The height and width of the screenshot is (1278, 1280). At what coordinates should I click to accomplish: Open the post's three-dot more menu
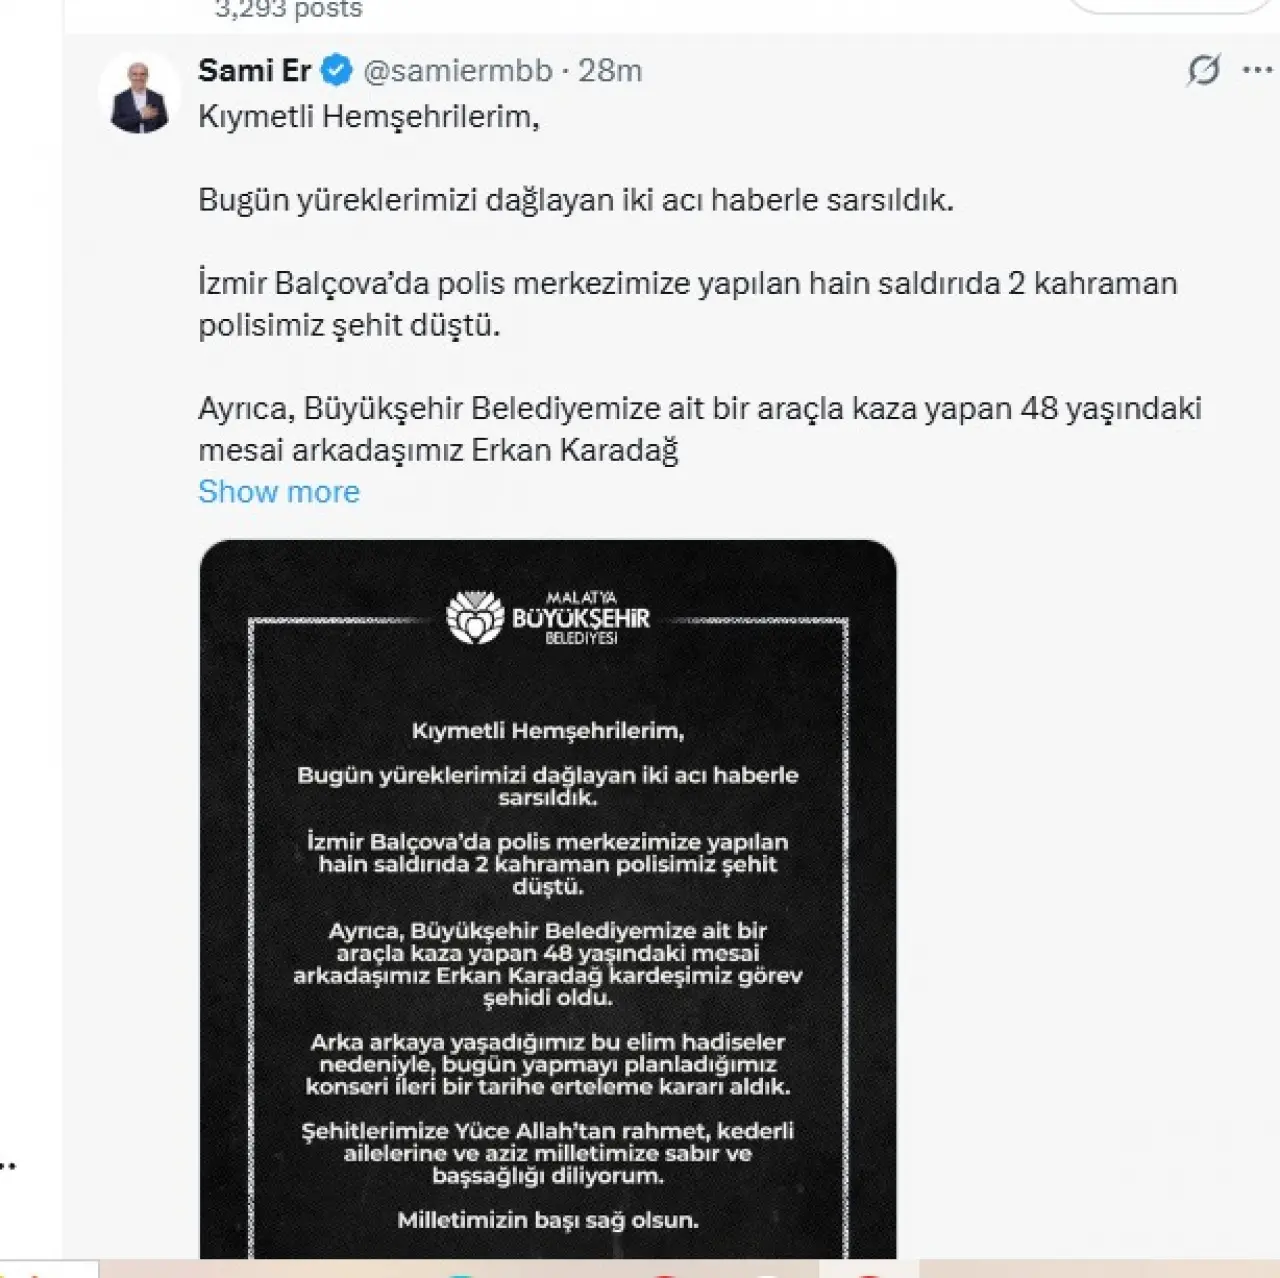click(x=1256, y=70)
